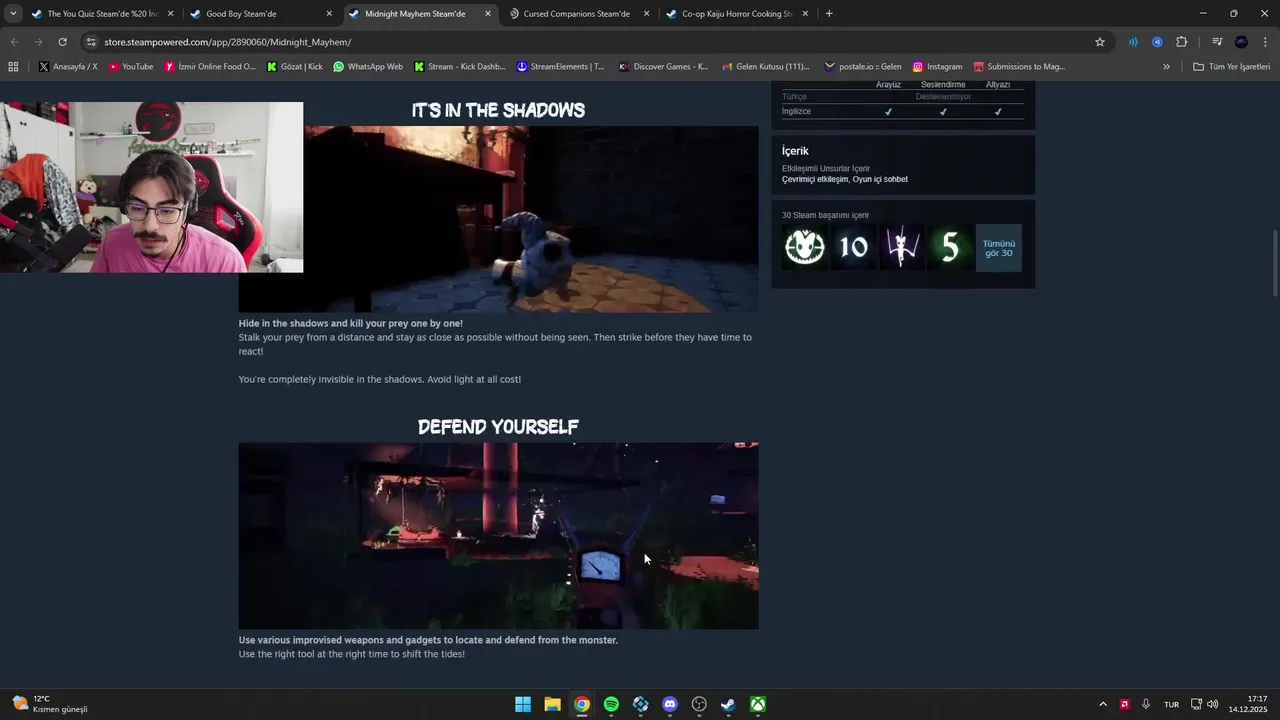
Task: Open the monster face achievement icon
Action: 805,247
